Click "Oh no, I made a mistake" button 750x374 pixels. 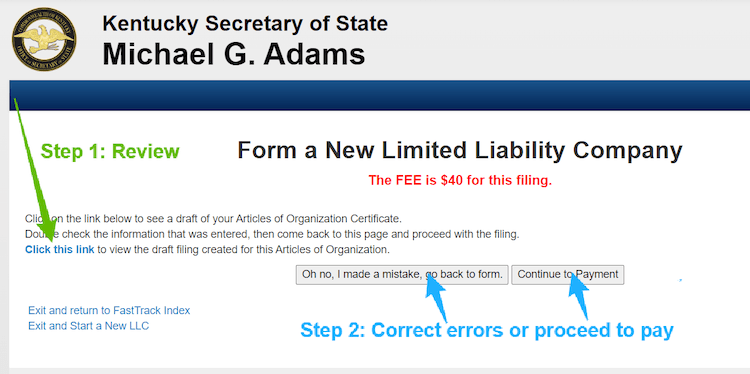402,275
